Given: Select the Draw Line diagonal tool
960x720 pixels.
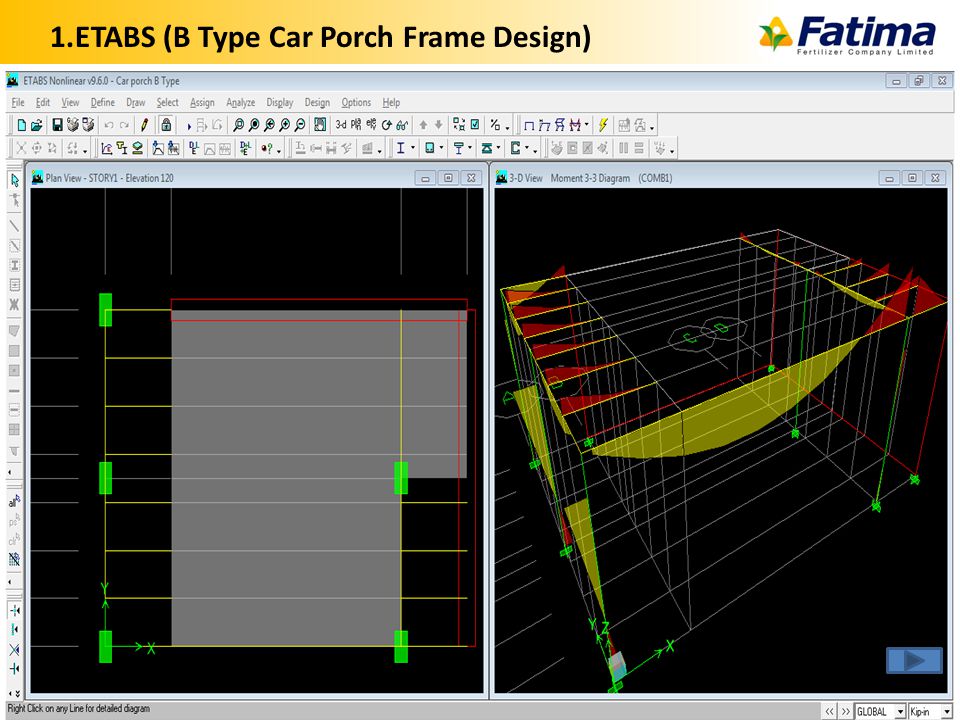Looking at the screenshot, I should click(15, 226).
